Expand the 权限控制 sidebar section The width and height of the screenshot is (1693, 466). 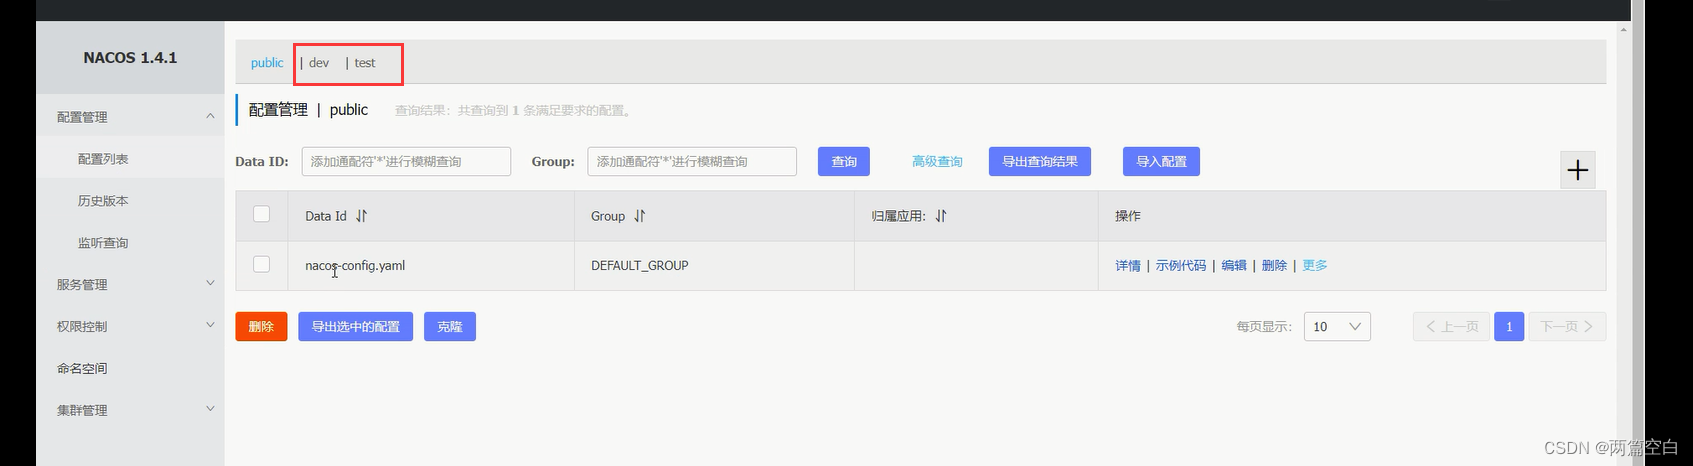(130, 327)
